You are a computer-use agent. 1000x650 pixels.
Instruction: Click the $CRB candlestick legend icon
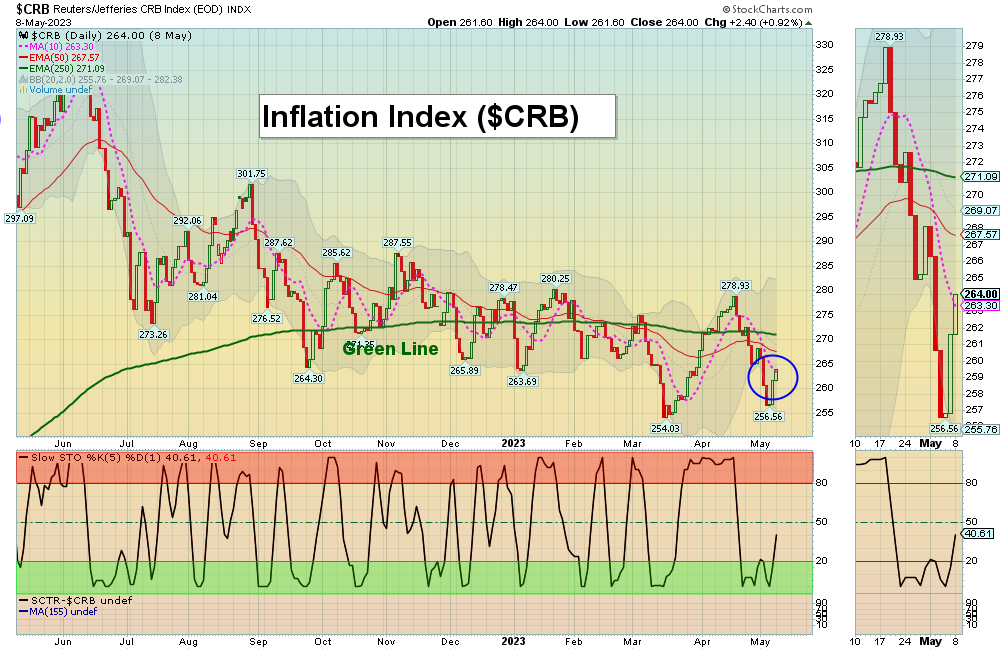[x=21, y=35]
